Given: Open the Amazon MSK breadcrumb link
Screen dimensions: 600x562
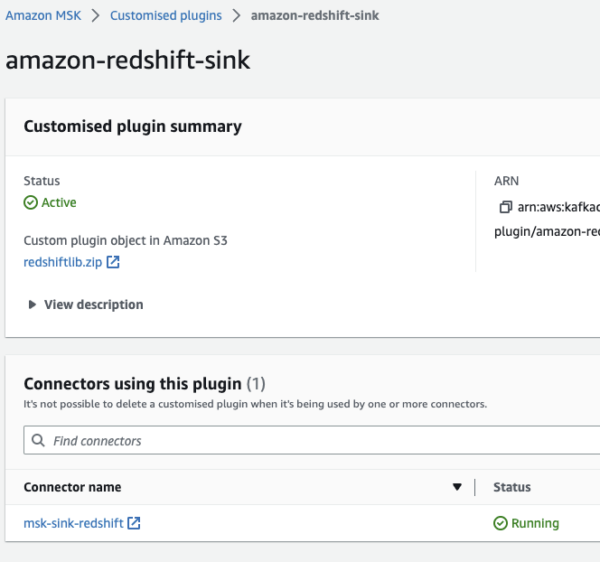Looking at the screenshot, I should 43,16.
